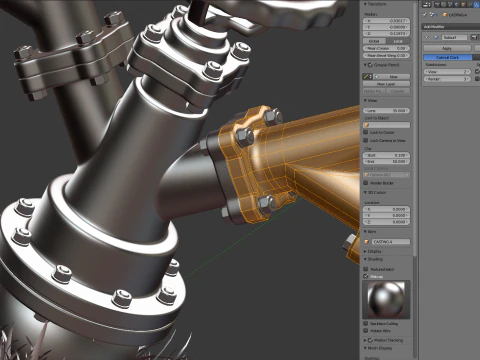The width and height of the screenshot is (480, 360).
Task: Click the 3D Cursor X location field
Action: point(386,209)
